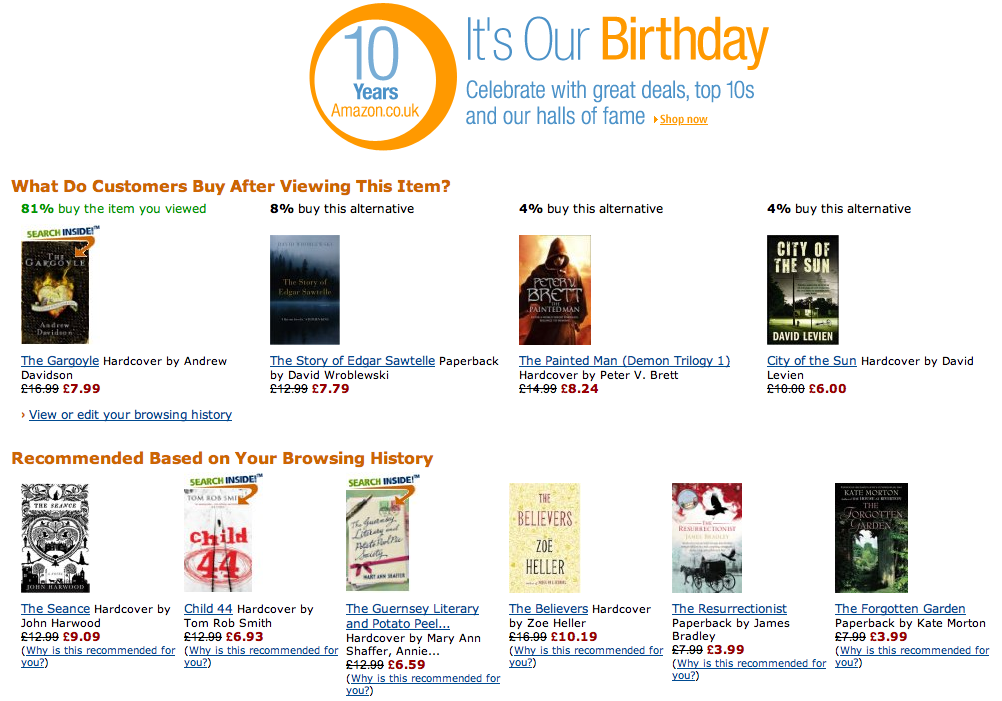Open The Forgotten Garden cover image

pyautogui.click(x=871, y=538)
